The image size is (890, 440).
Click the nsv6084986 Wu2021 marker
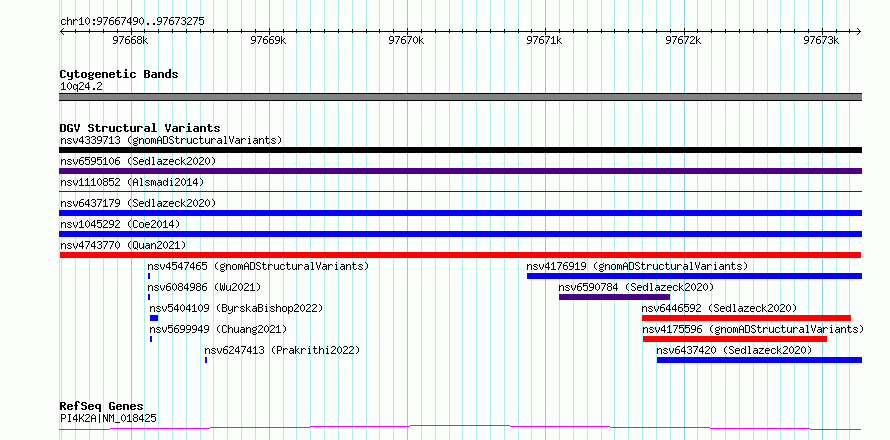tap(149, 297)
